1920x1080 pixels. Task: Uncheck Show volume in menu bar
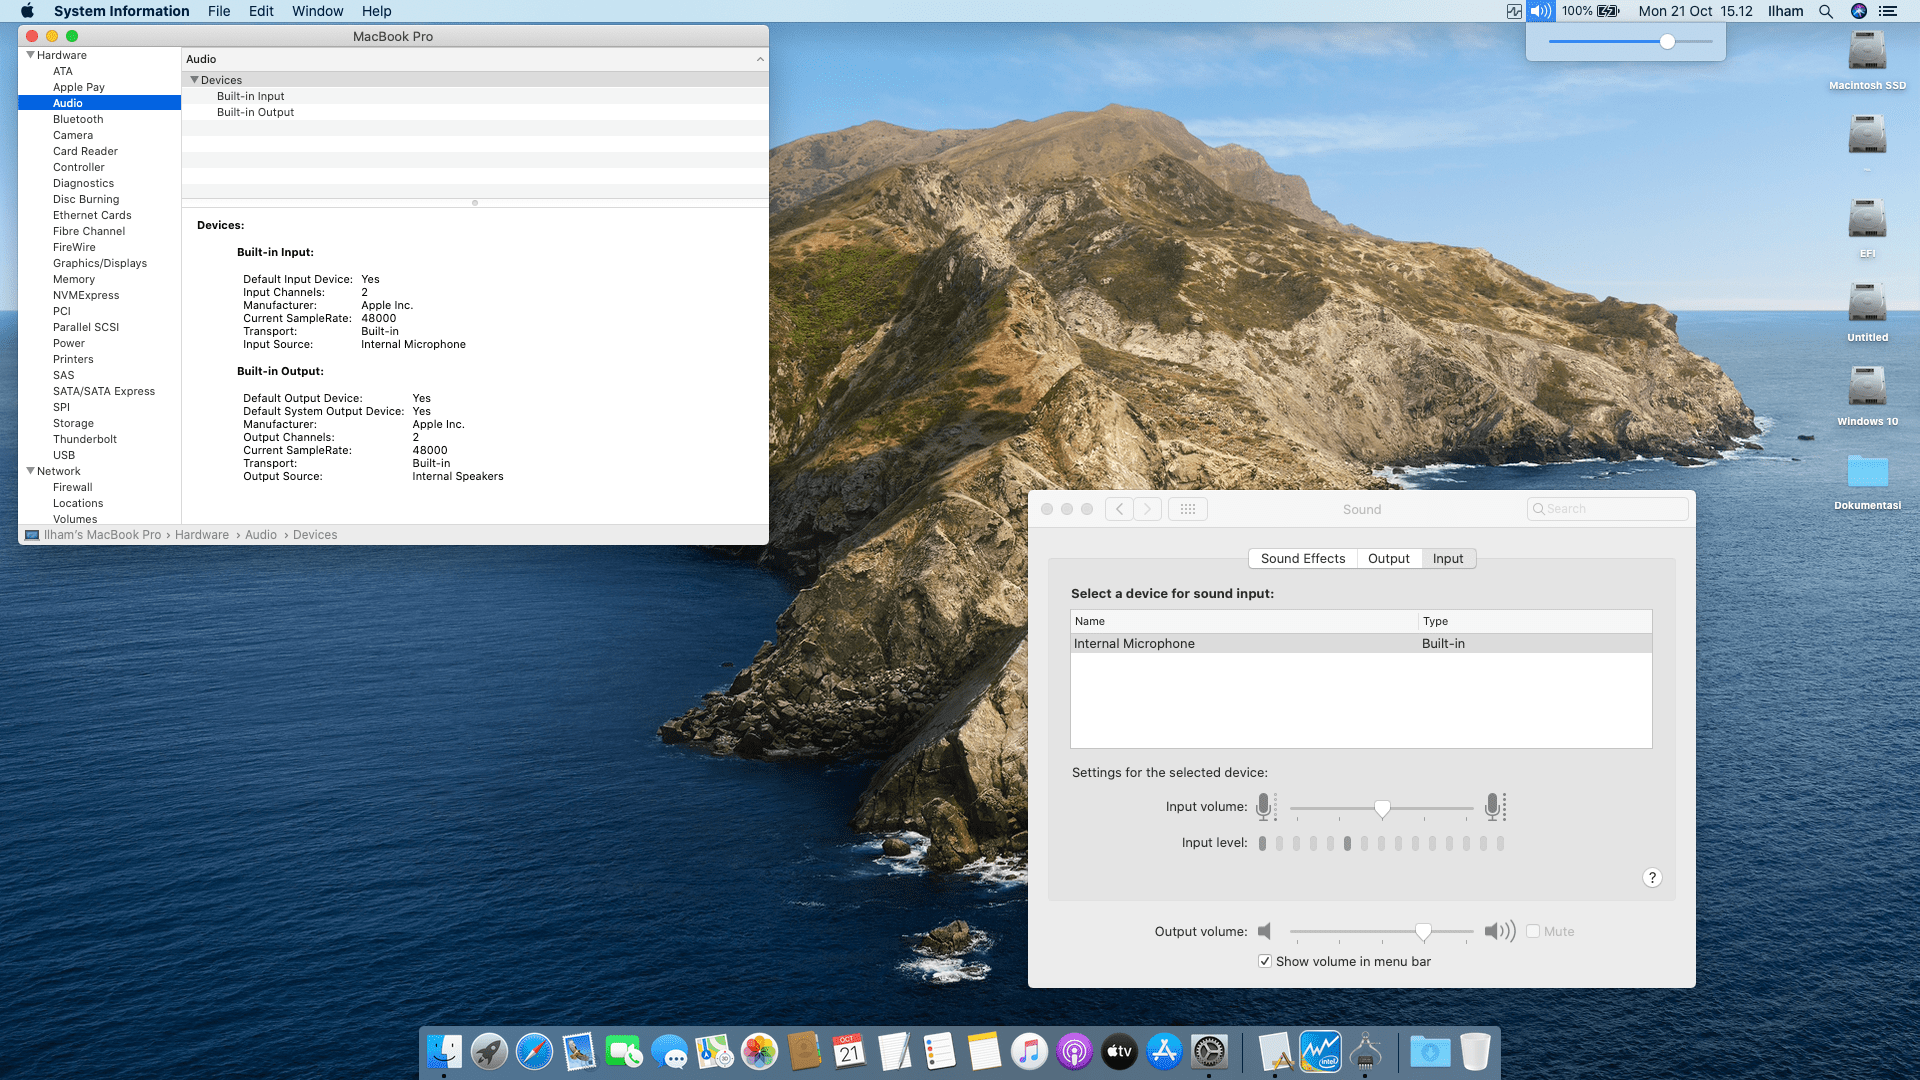1265,961
